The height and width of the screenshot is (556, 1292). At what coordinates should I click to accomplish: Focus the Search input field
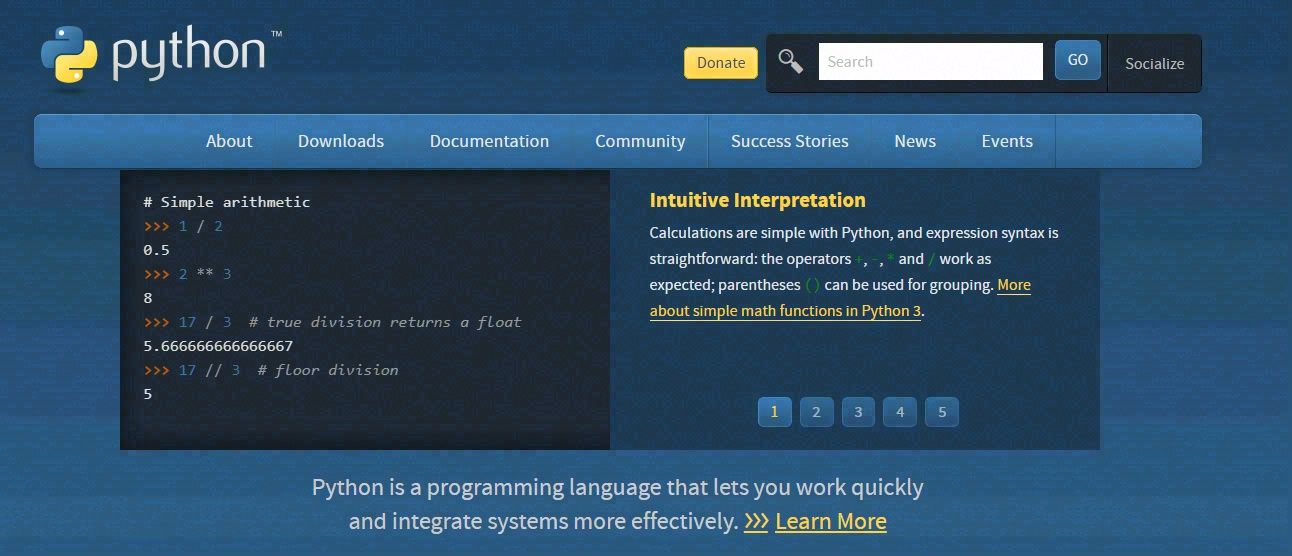pos(931,62)
